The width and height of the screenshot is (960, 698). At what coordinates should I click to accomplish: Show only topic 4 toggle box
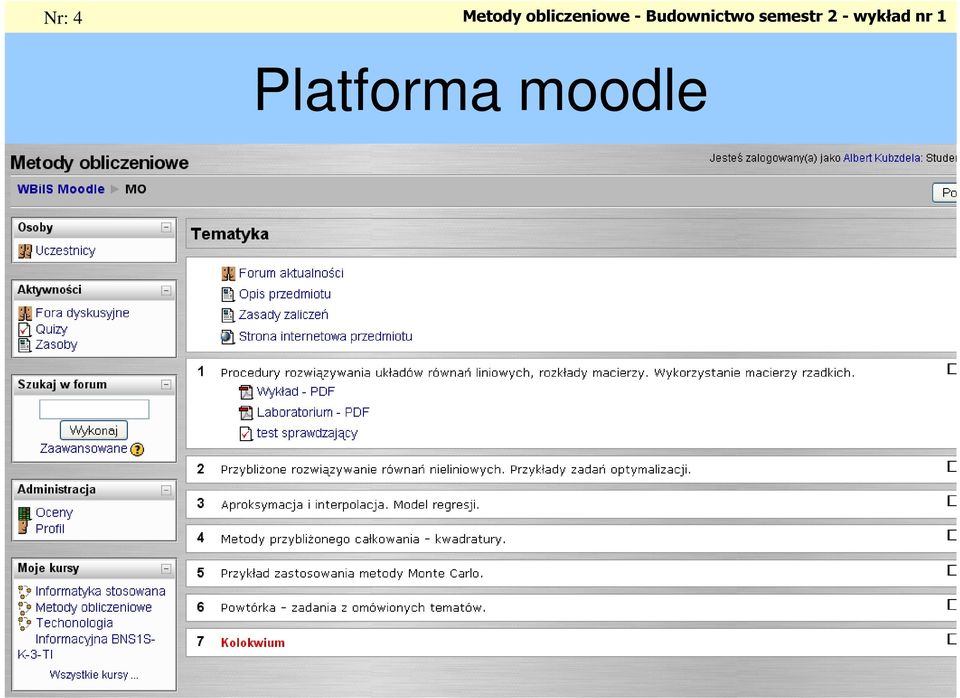[x=952, y=535]
